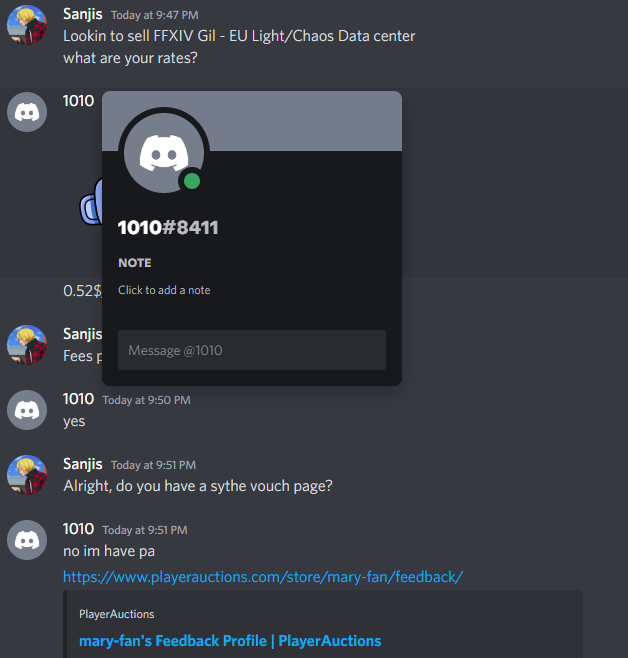Click the Sanjis username at 9:47 PM
The image size is (628, 658).
pyautogui.click(x=83, y=14)
